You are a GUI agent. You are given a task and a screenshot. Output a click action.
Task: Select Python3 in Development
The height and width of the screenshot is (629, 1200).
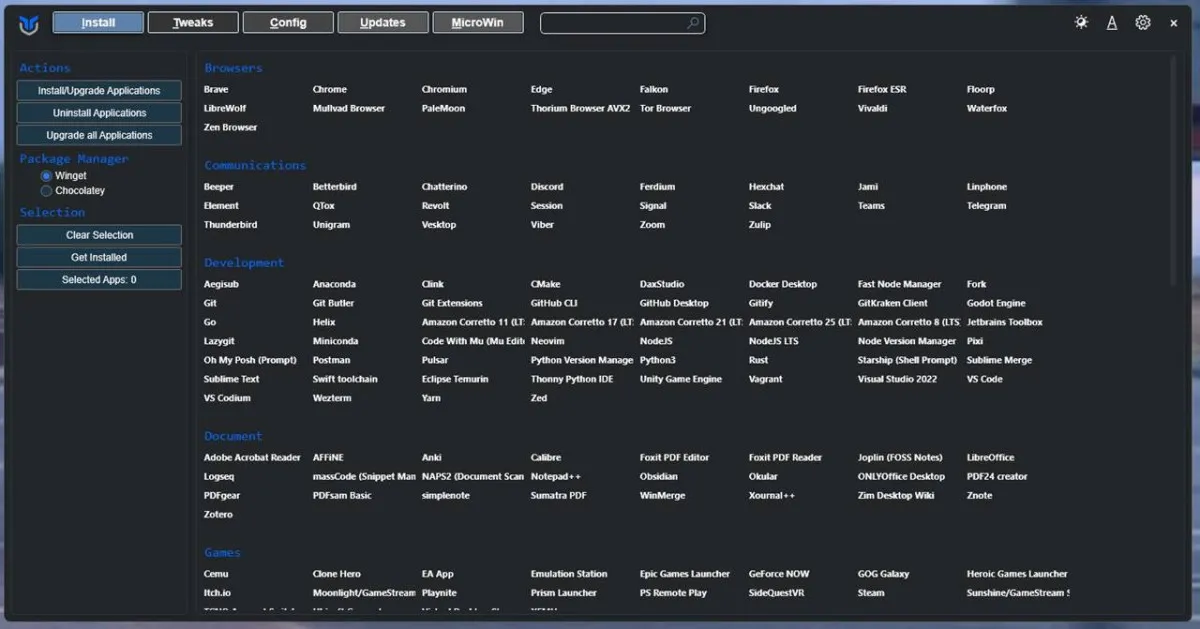point(658,360)
